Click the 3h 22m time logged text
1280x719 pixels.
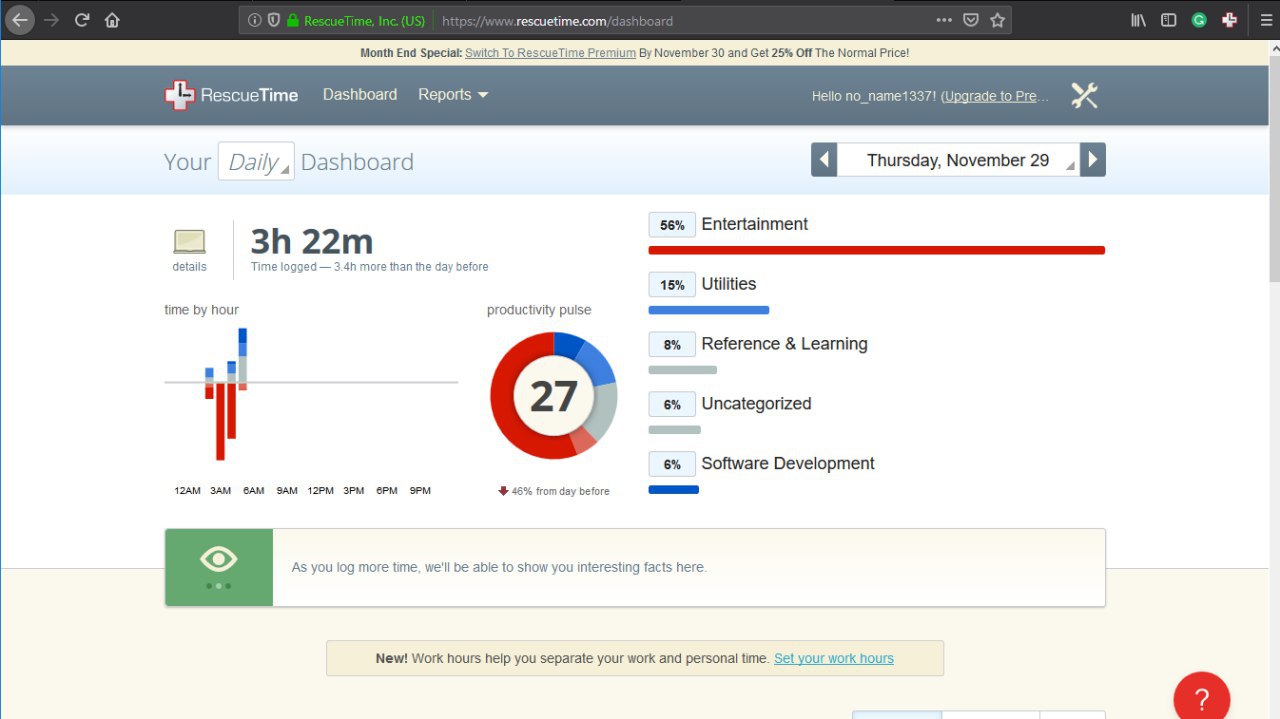click(311, 241)
